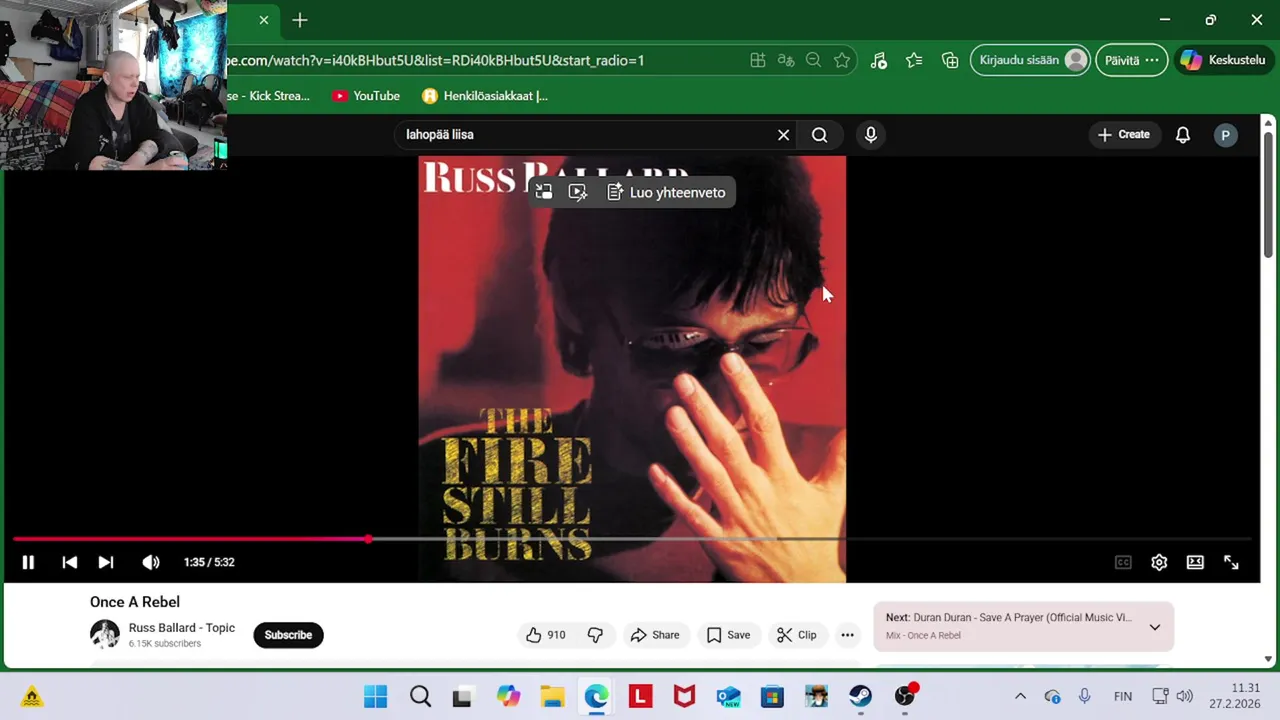The image size is (1280, 720).
Task: Open the Favorites list button
Action: point(914,60)
